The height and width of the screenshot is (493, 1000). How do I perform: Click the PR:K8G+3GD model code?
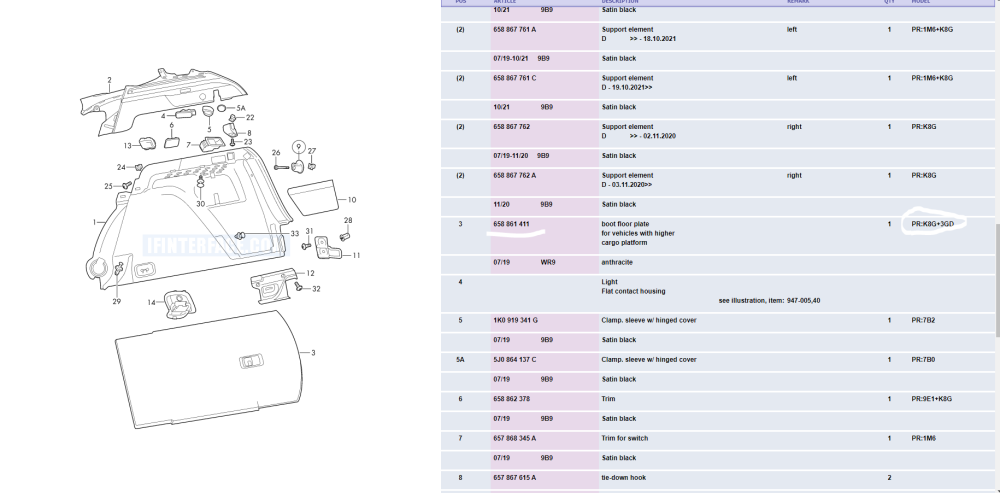tap(933, 224)
